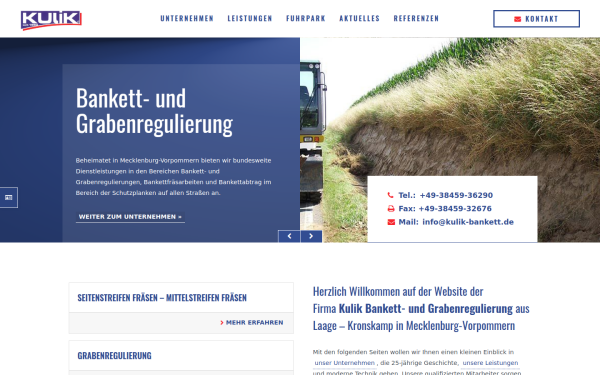
Task: Open the side contact card tab
Action: point(8,197)
